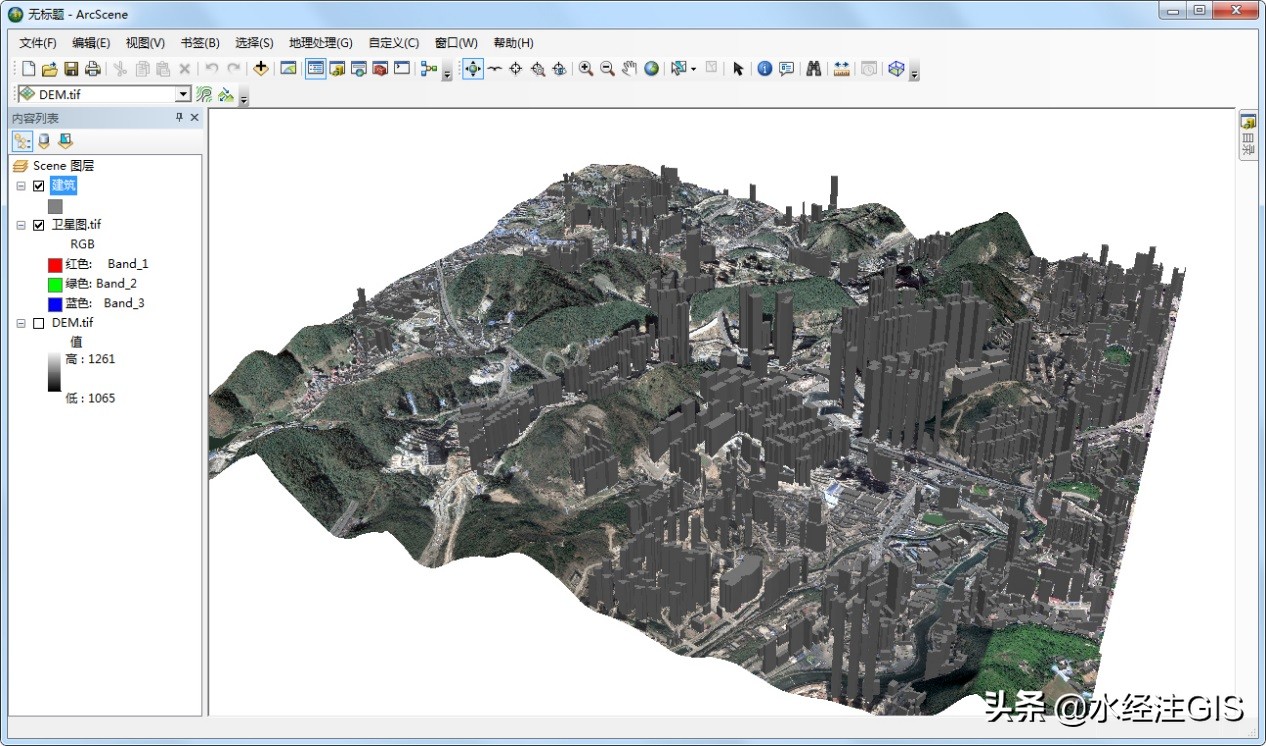The image size is (1266, 746).
Task: Select the Identify info tool
Action: [765, 69]
